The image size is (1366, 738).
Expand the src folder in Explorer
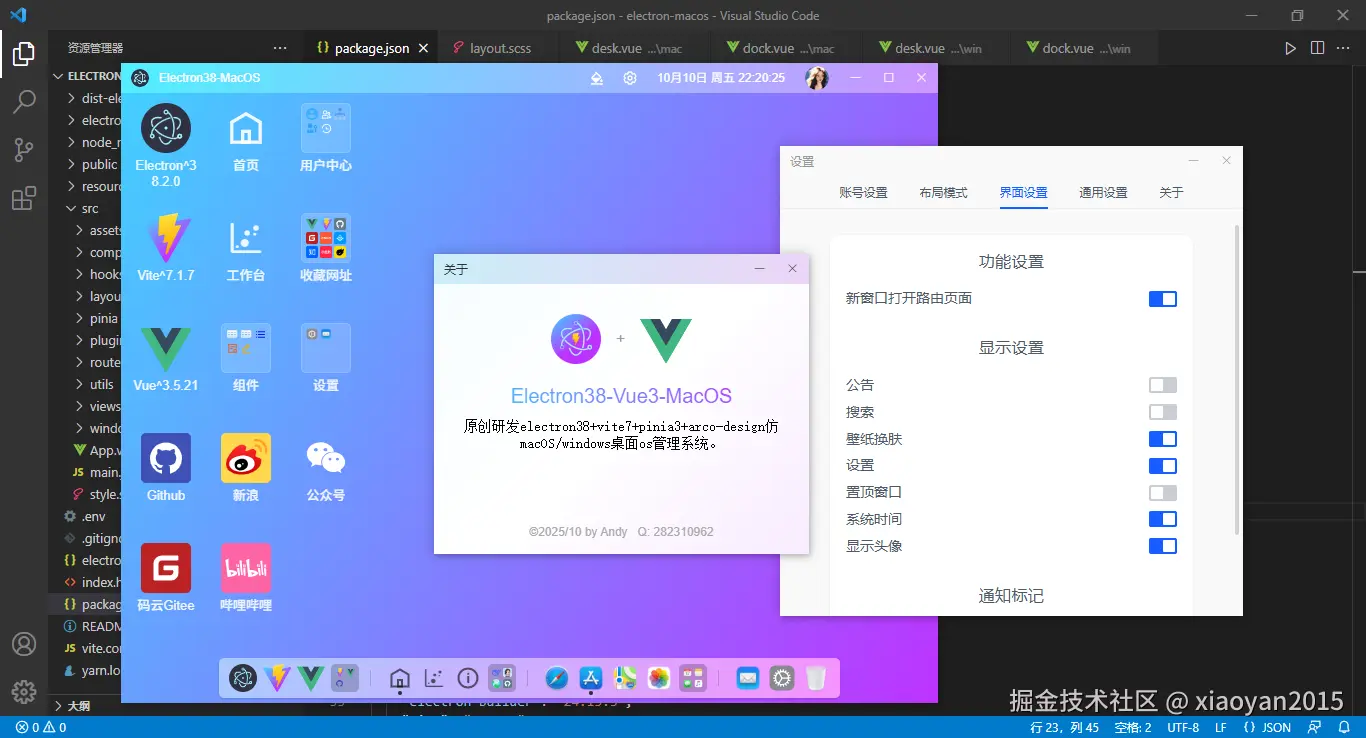[86, 208]
